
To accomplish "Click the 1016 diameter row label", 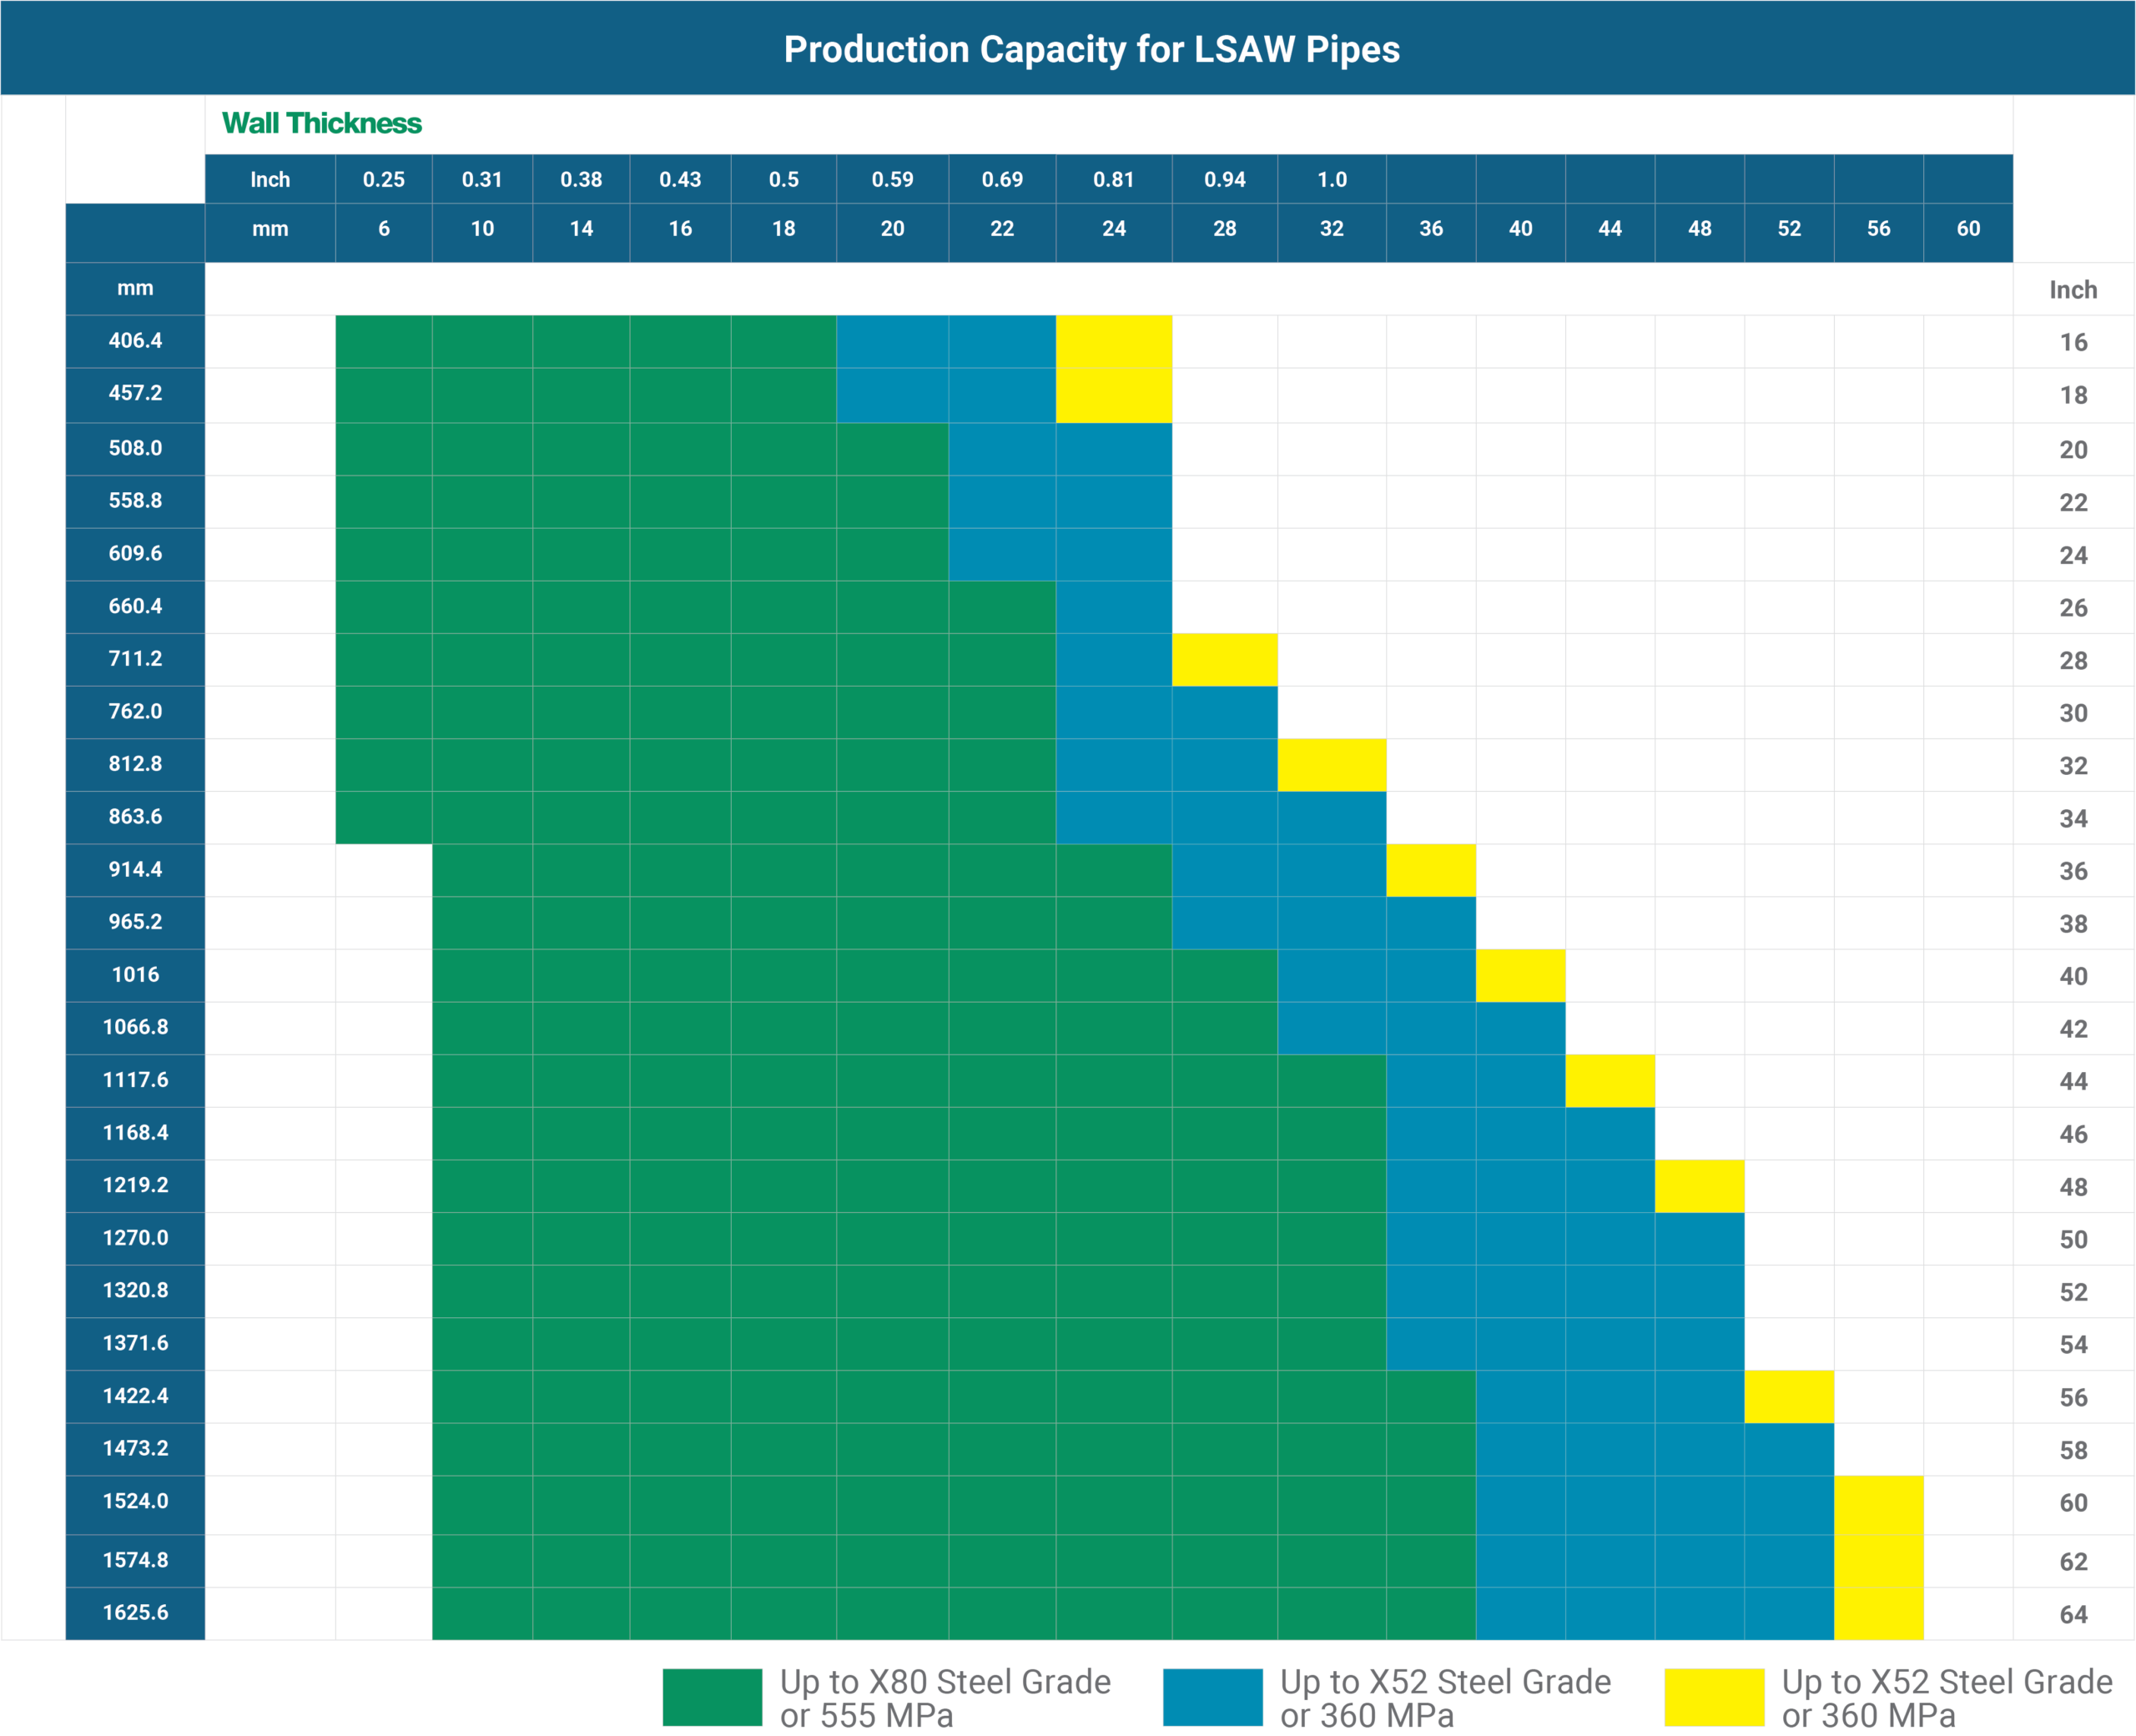I will tap(135, 974).
